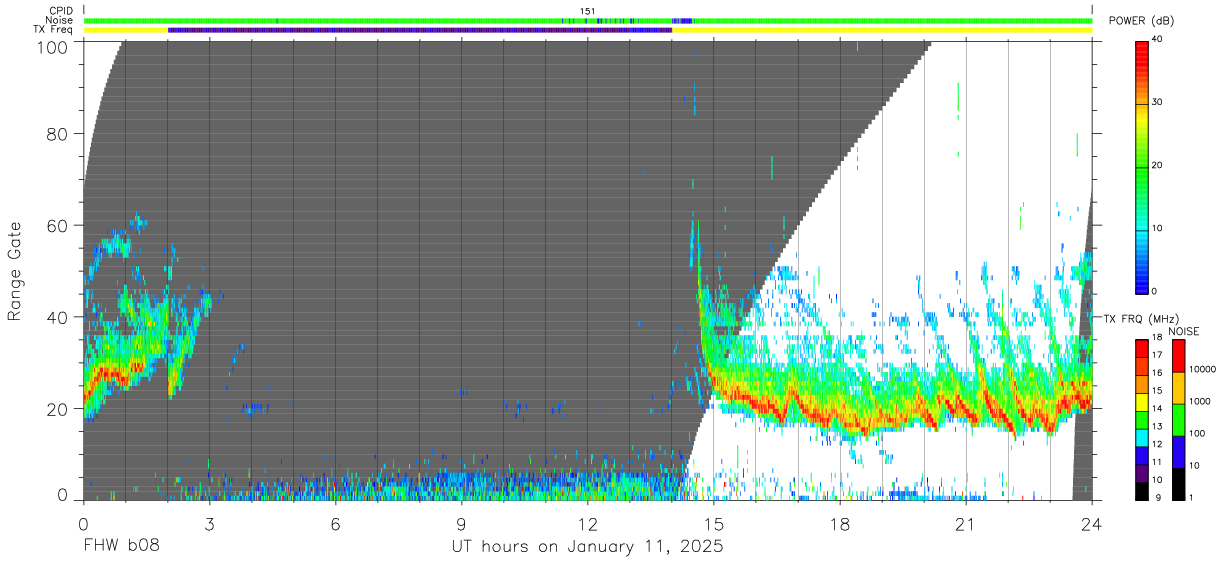Click the Range Gate y-axis title
The width and height of the screenshot is (1228, 567).
coord(15,272)
